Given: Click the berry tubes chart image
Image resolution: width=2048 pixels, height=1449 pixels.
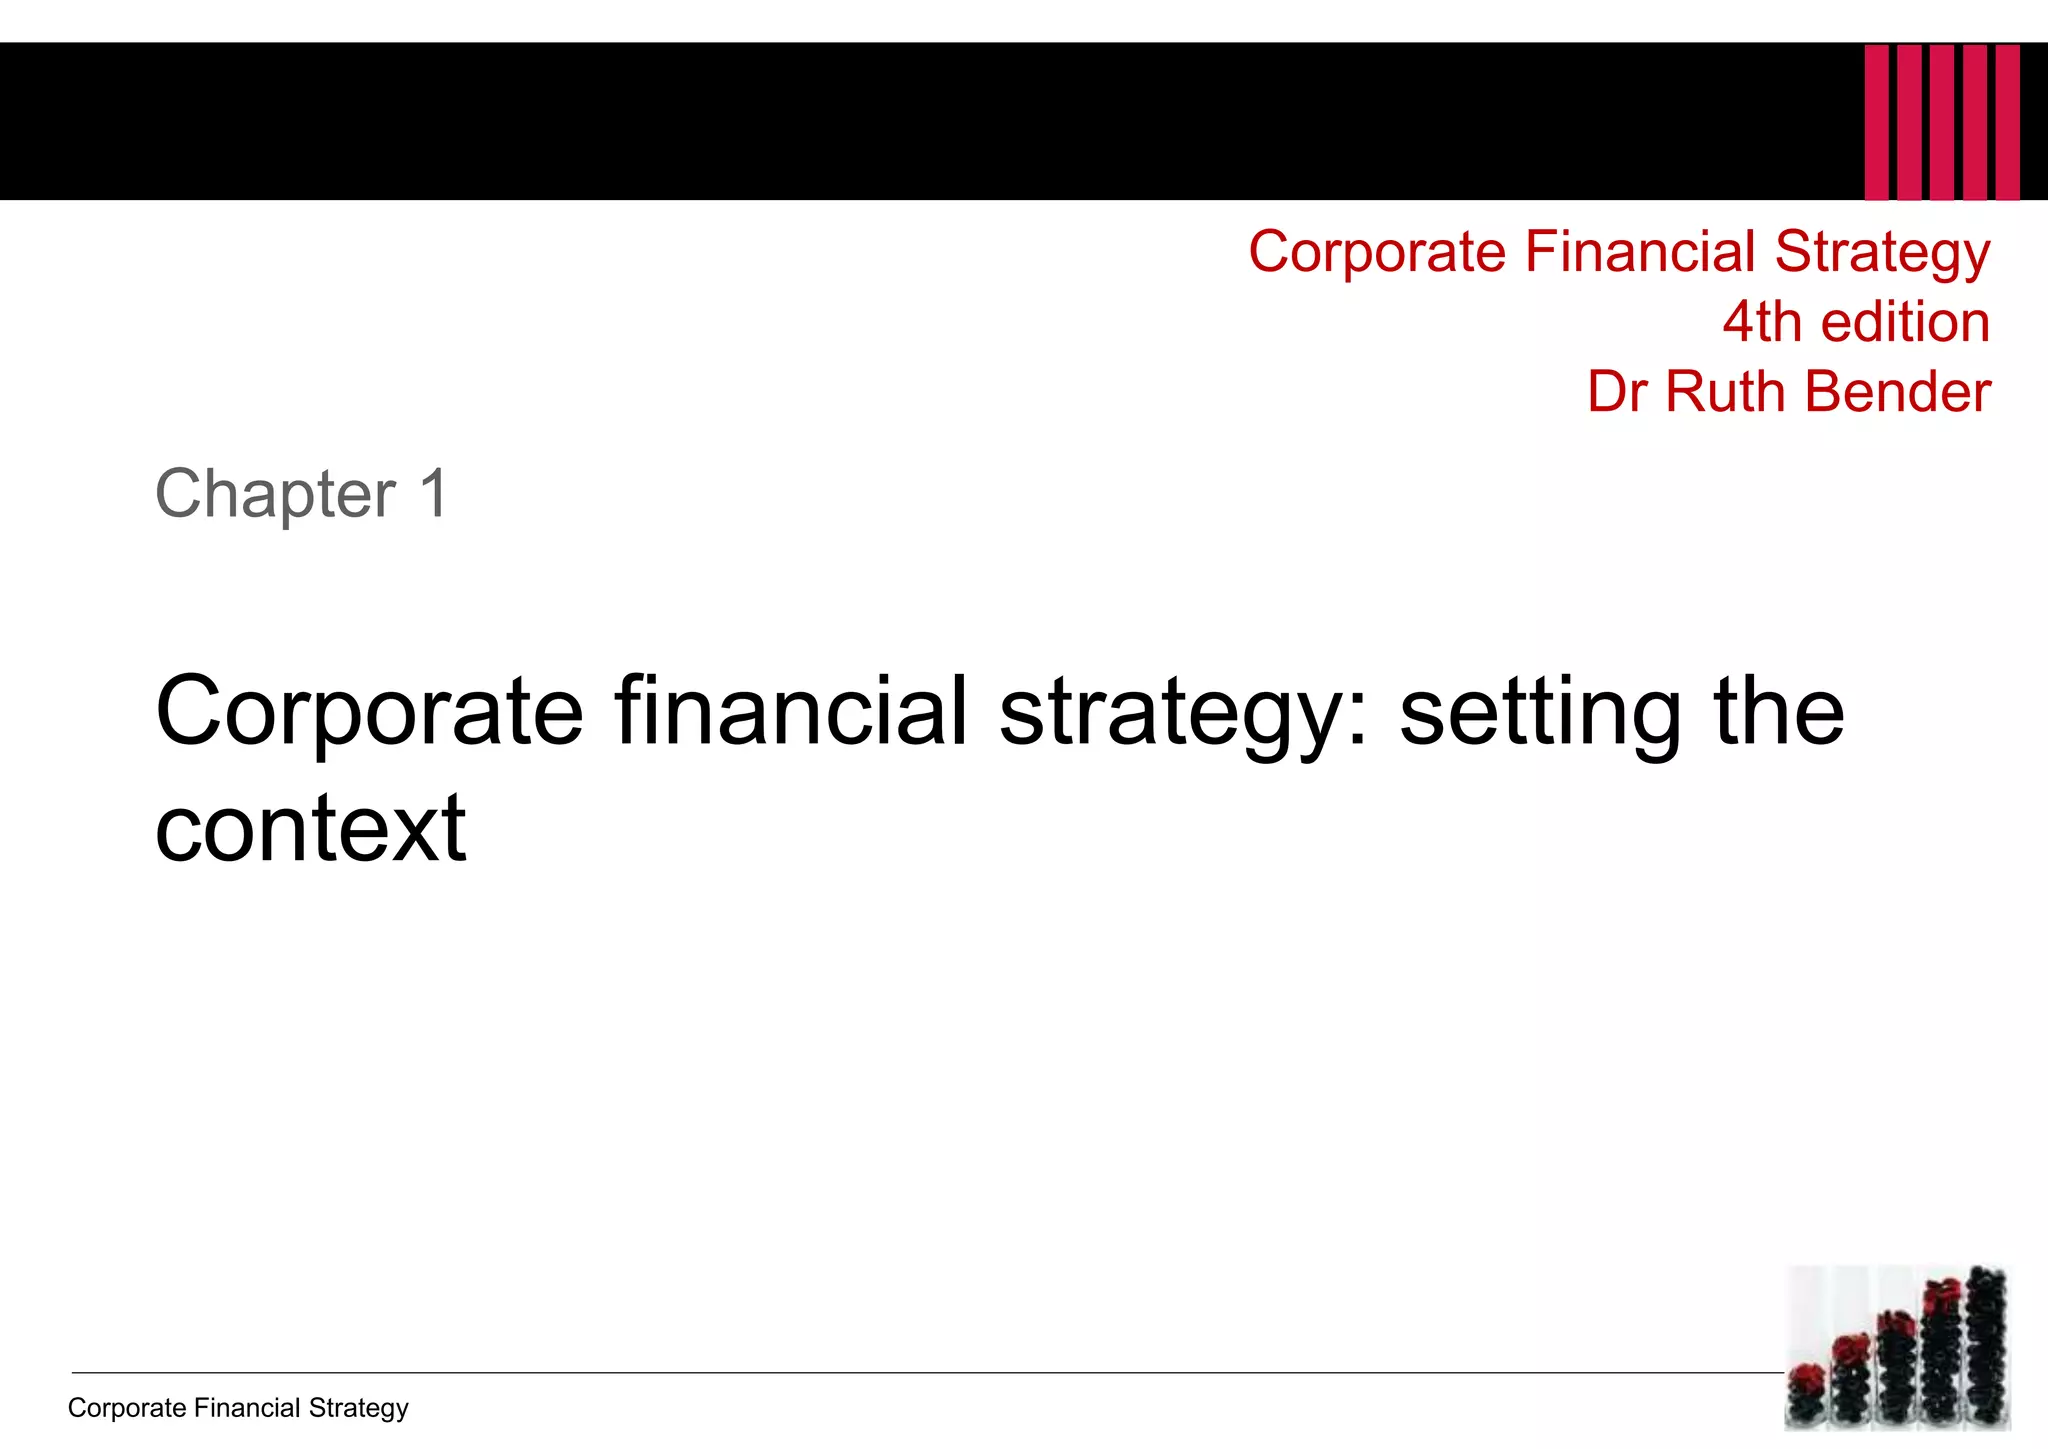Looking at the screenshot, I should [1897, 1347].
